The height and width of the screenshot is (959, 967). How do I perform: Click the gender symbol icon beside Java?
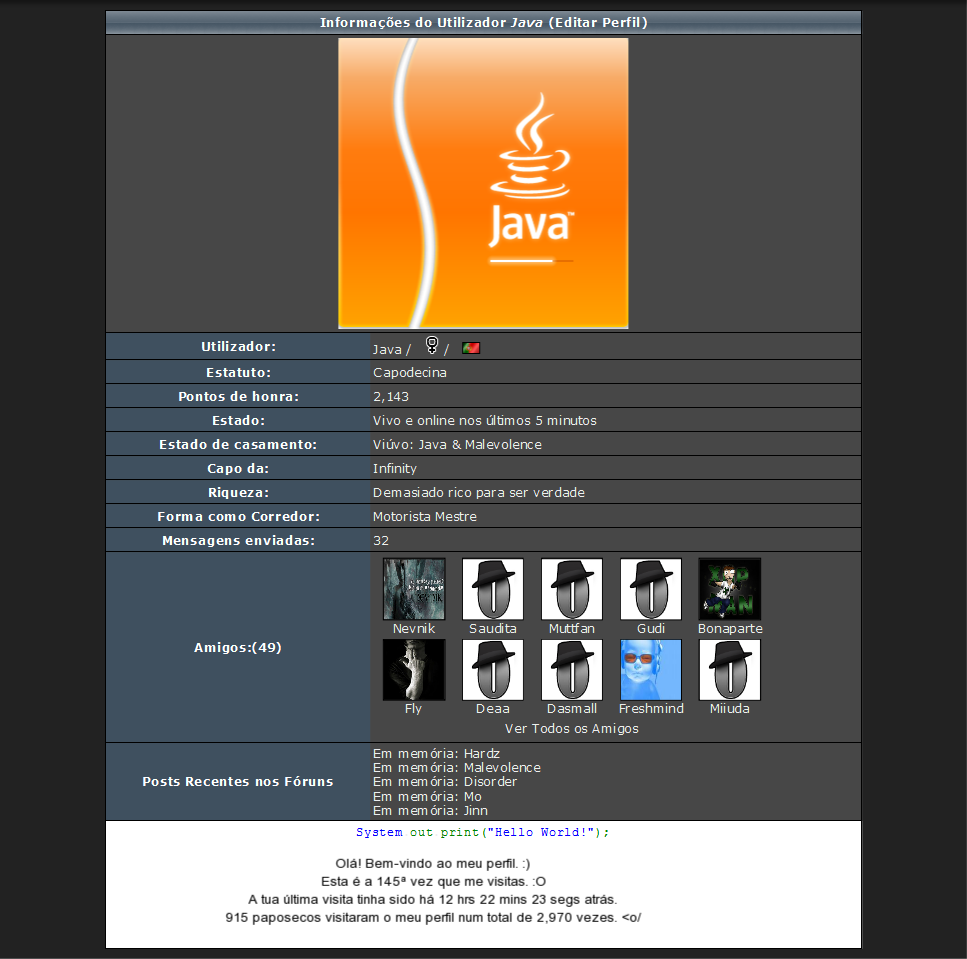click(x=431, y=346)
